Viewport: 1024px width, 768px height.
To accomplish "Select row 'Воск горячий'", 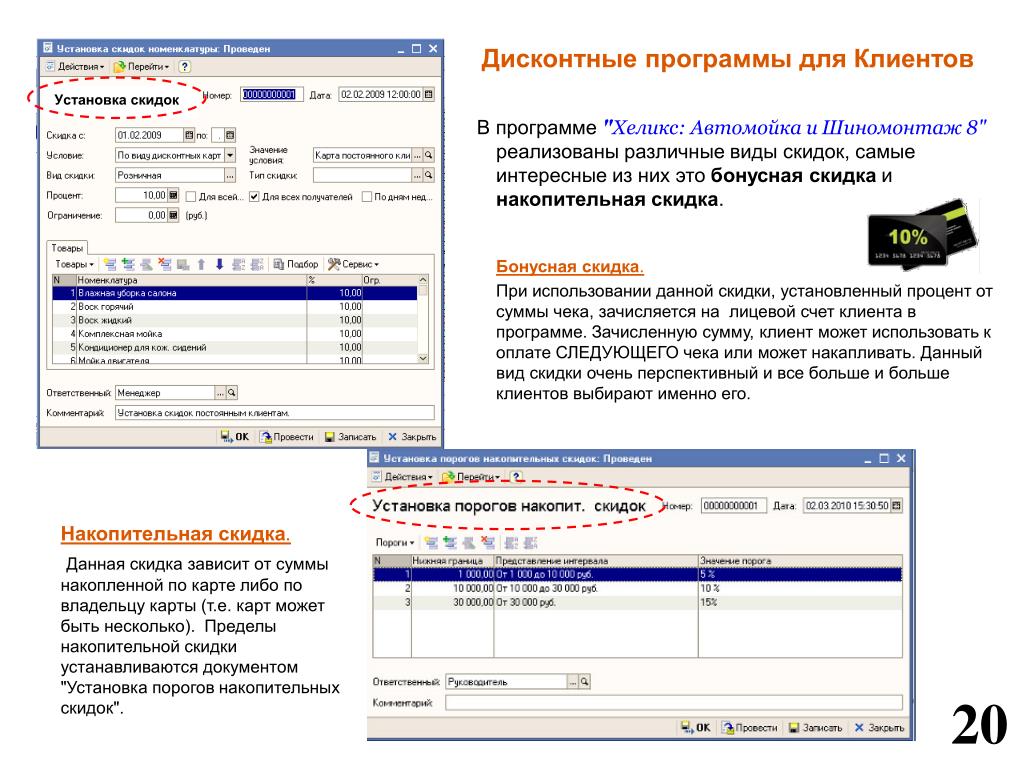I will [234, 307].
